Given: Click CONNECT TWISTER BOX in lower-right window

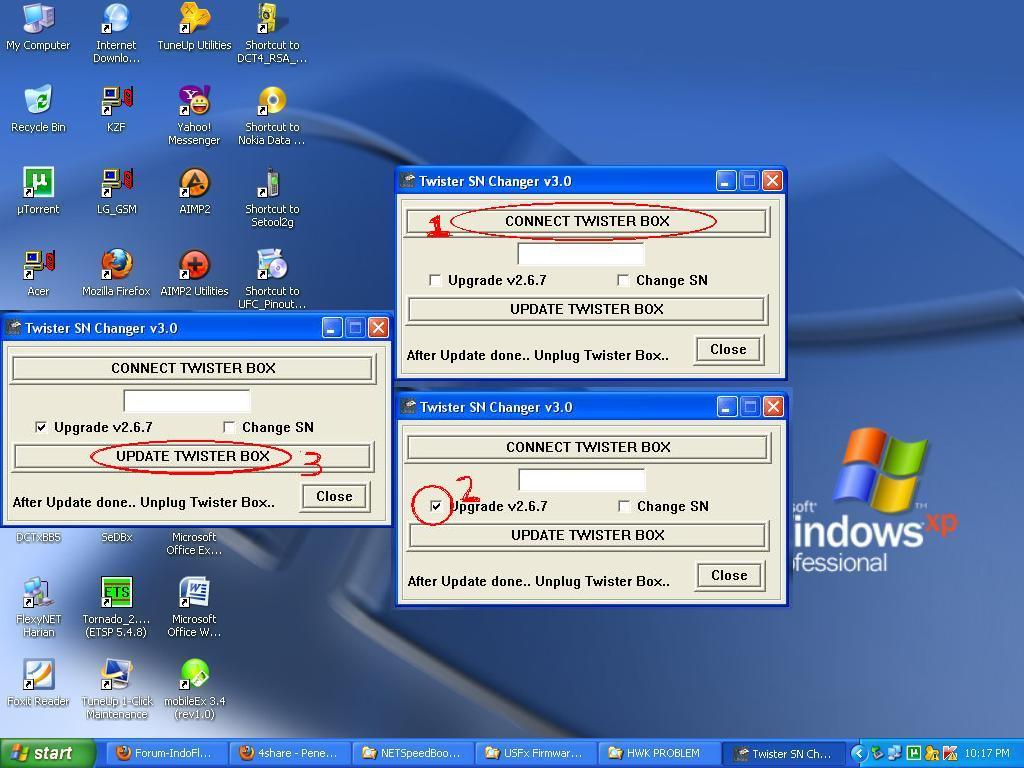Looking at the screenshot, I should [588, 447].
